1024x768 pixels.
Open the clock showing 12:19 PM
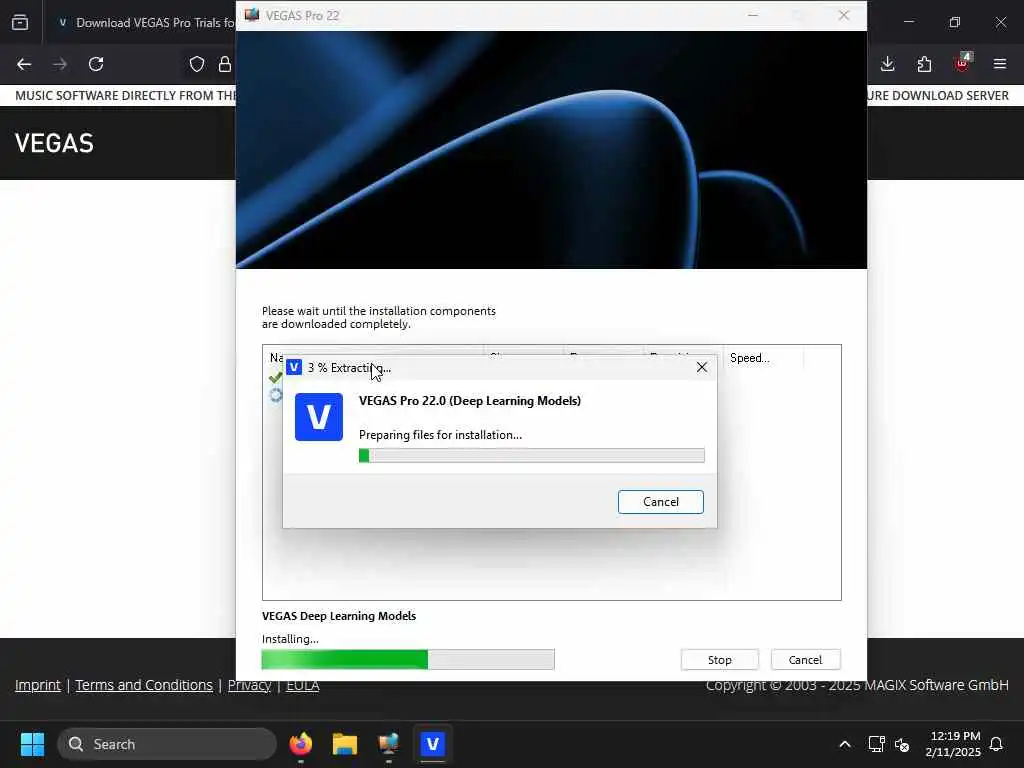pos(953,744)
